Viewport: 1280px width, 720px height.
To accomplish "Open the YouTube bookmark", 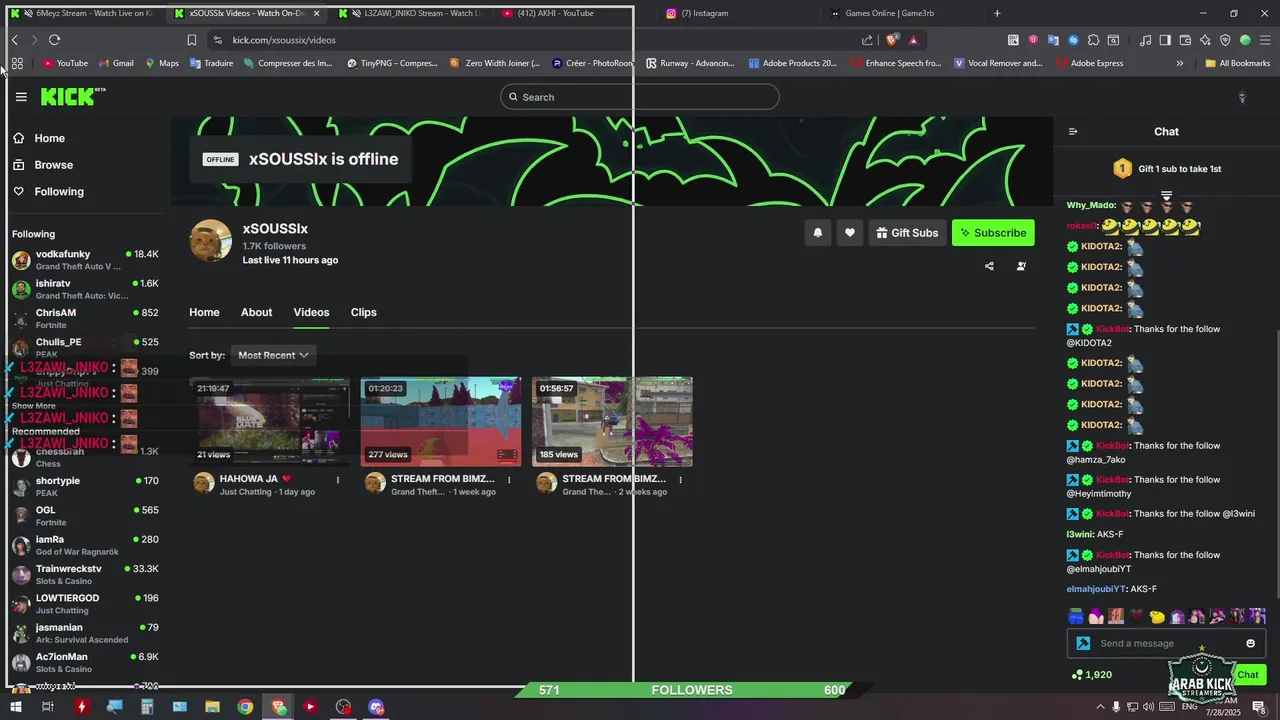I will [x=65, y=63].
